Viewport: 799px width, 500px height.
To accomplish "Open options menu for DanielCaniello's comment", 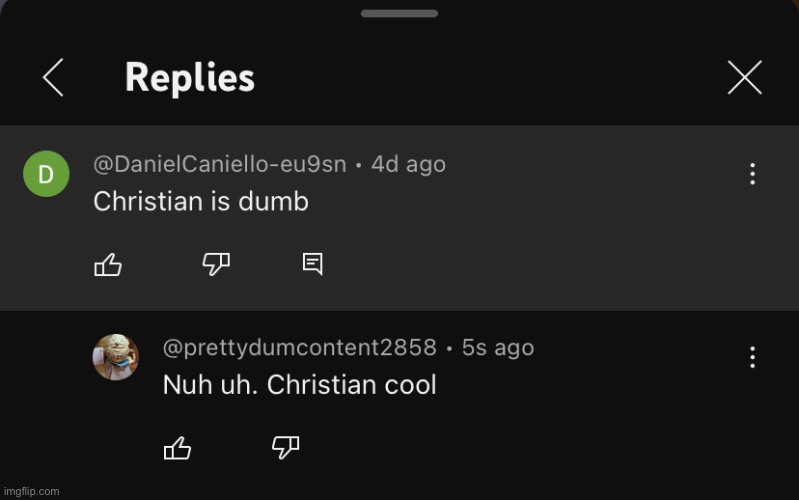I will point(752,174).
